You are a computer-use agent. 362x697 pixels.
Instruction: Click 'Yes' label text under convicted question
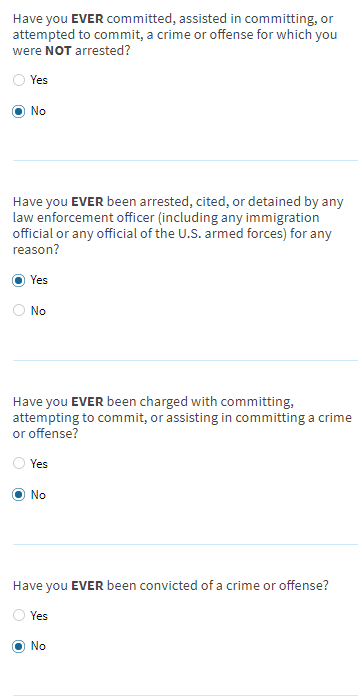click(x=39, y=616)
